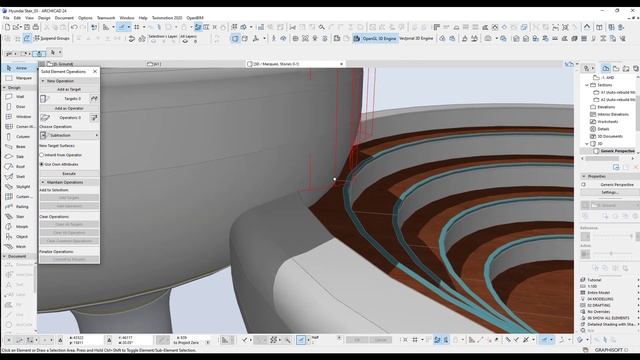Collapse the Document toolbox group
Image resolution: width=640 pixels, height=360 pixels.
click(4, 256)
